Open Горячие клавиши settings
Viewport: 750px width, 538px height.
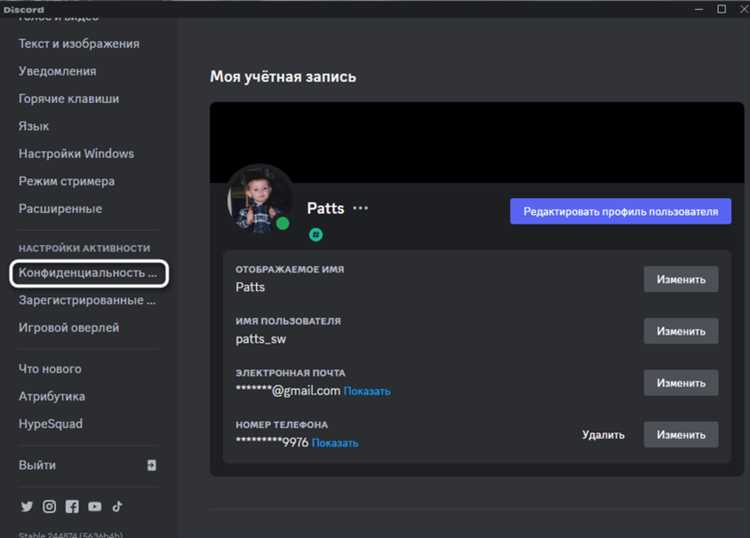[x=69, y=99]
